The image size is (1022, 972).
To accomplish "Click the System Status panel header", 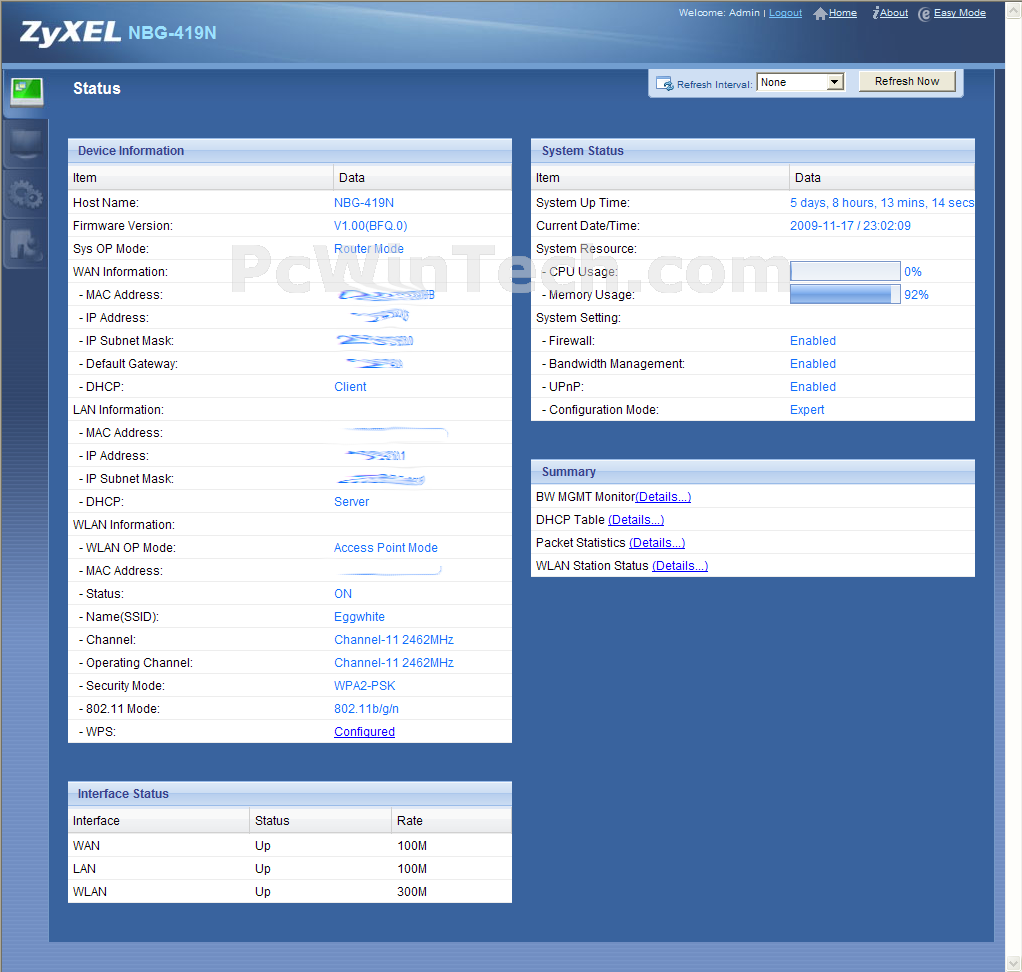I will click(x=753, y=151).
